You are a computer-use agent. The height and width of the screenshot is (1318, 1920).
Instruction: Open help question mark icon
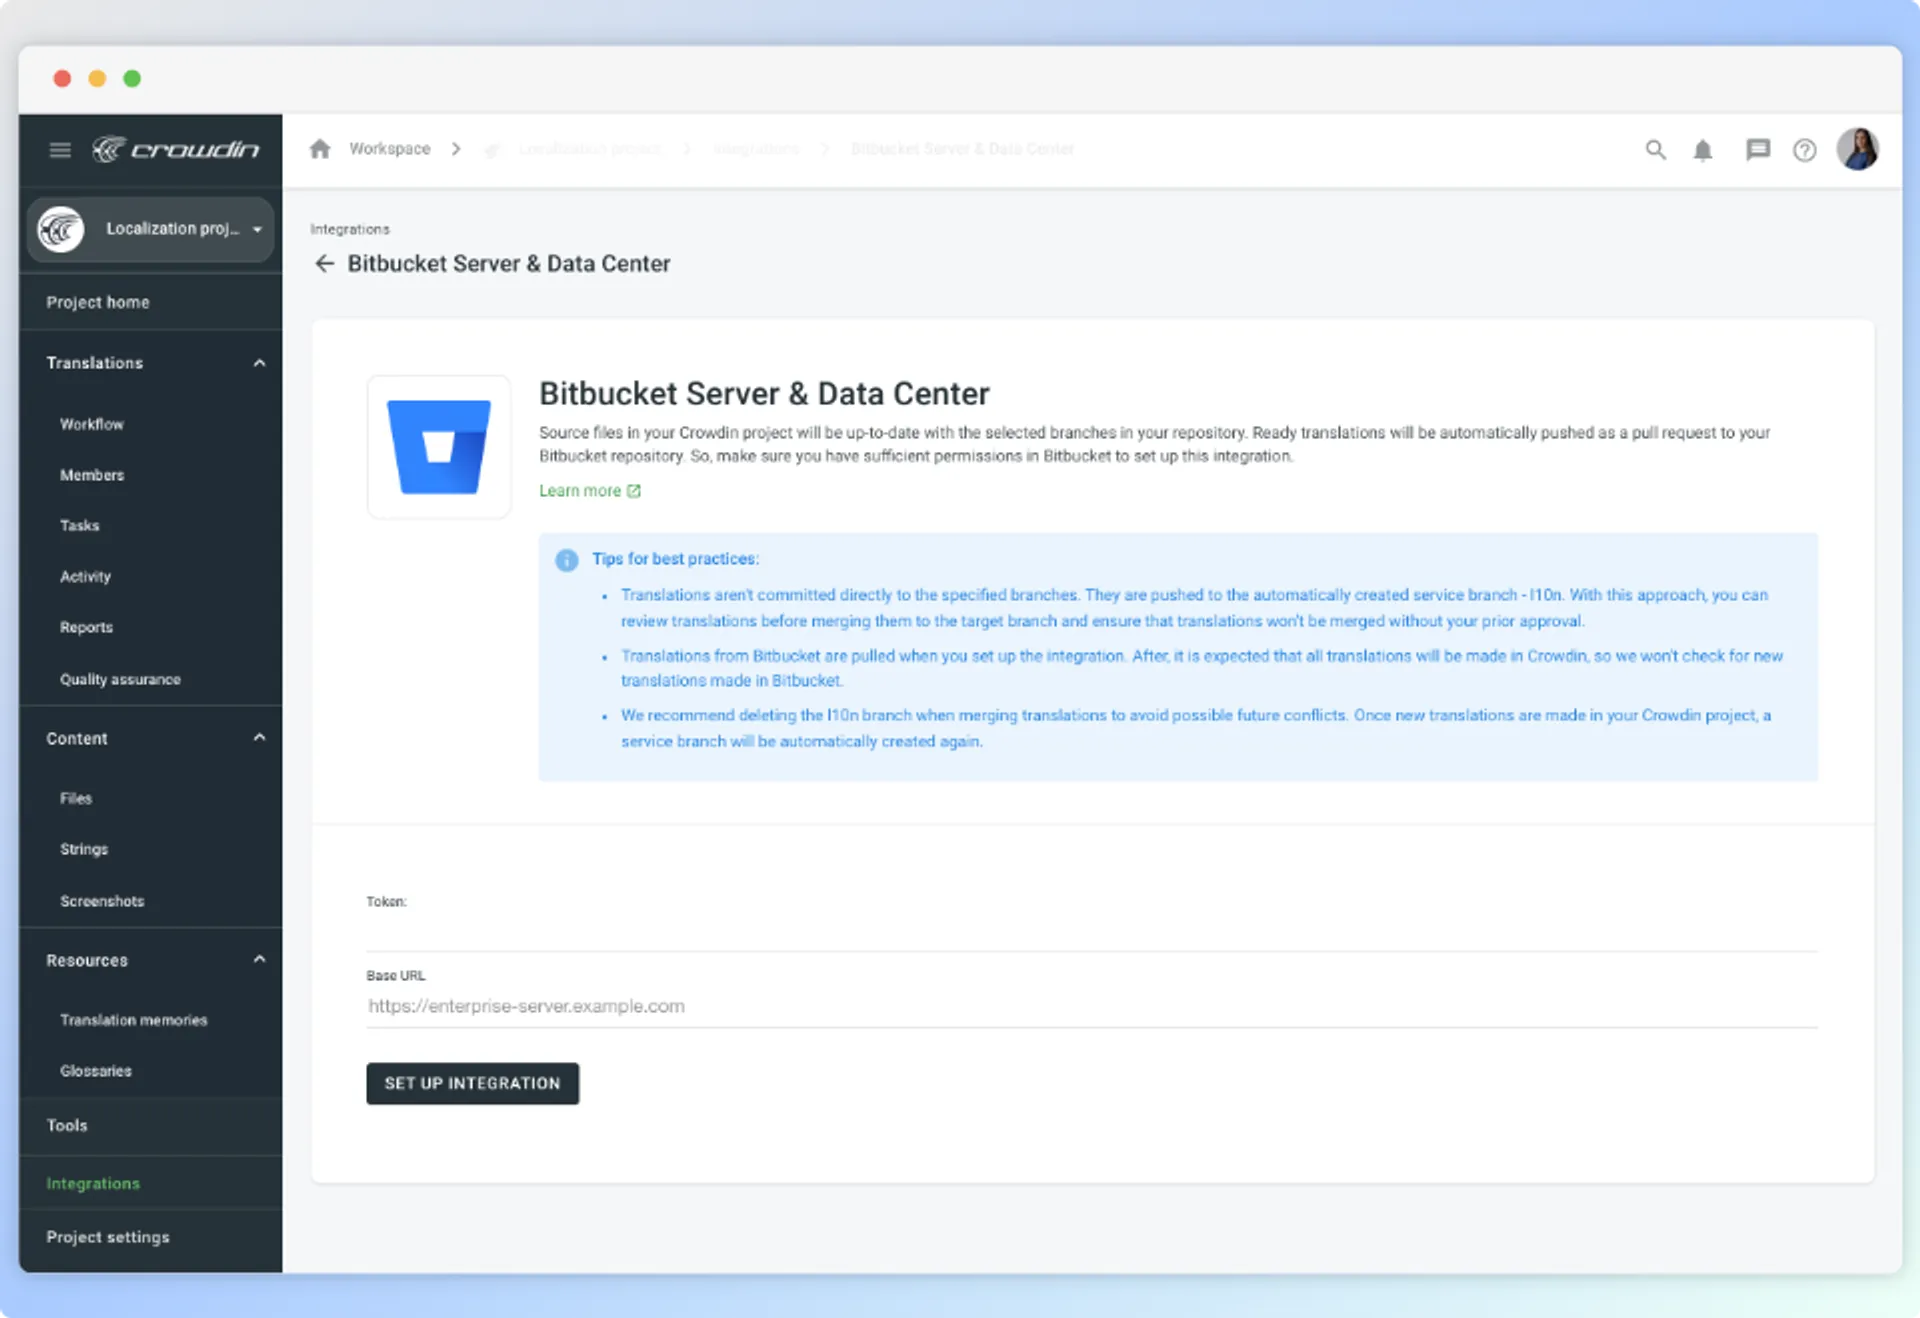pos(1805,150)
